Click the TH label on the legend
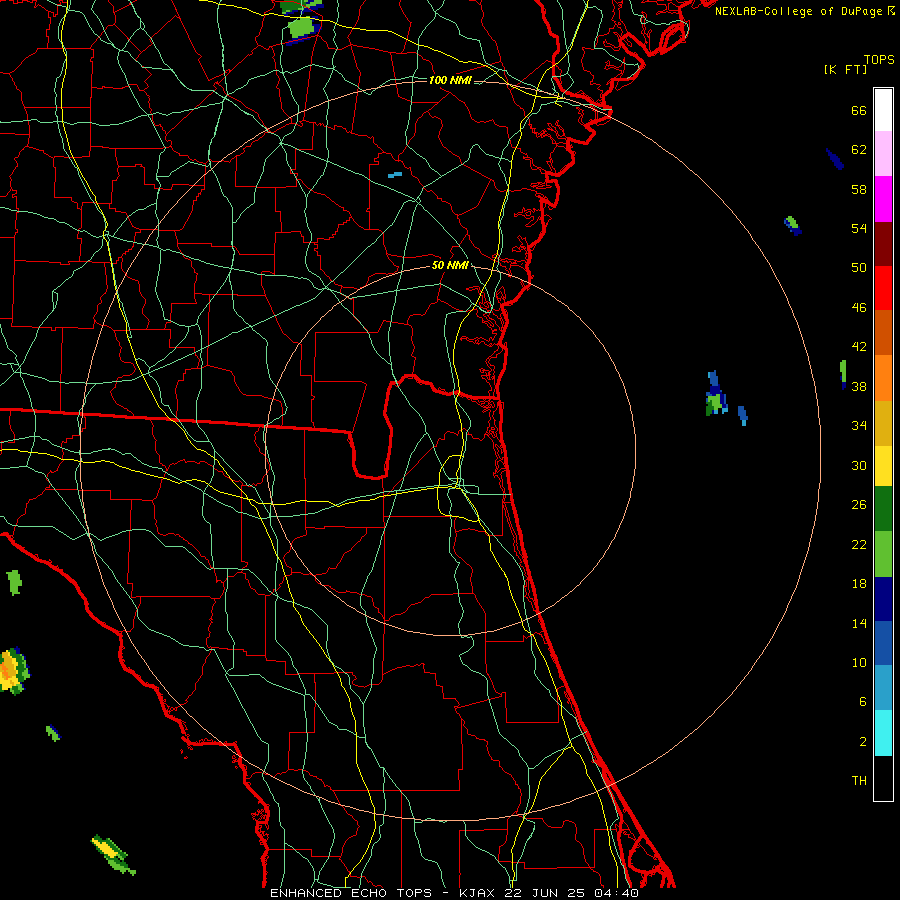The width and height of the screenshot is (900, 900). click(x=859, y=781)
